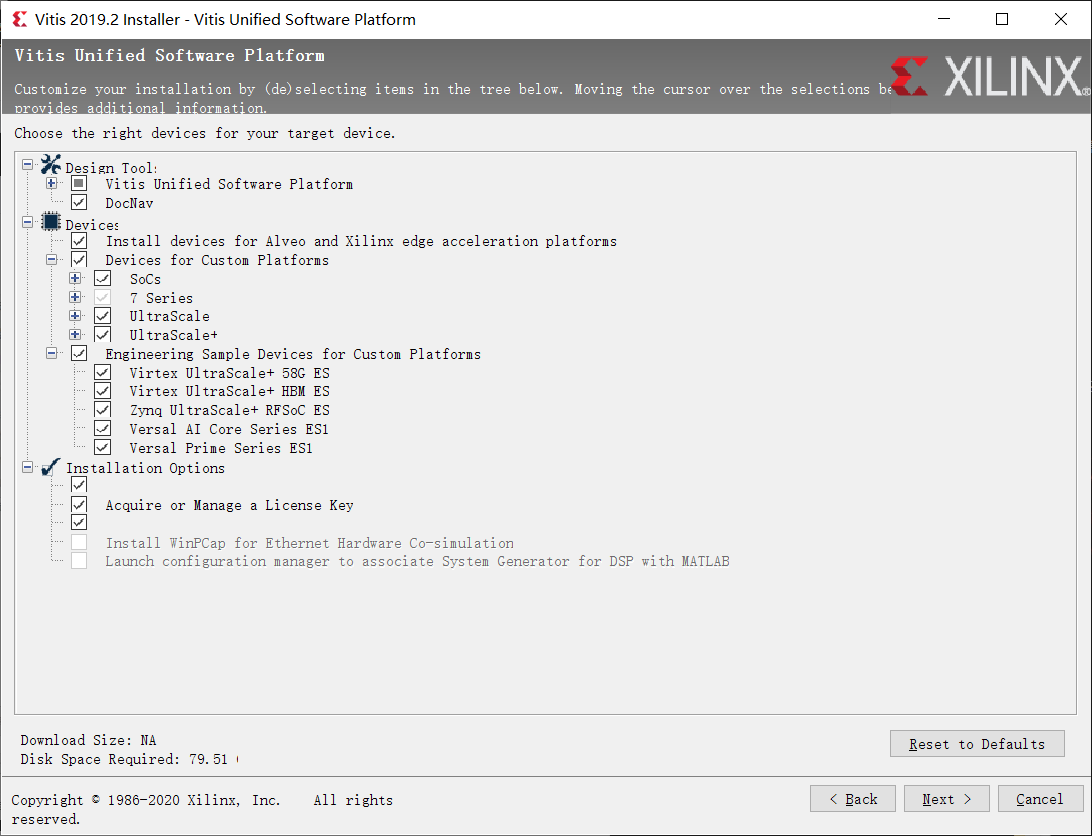
Task: Collapse the Devices tree node
Action: pos(27,222)
